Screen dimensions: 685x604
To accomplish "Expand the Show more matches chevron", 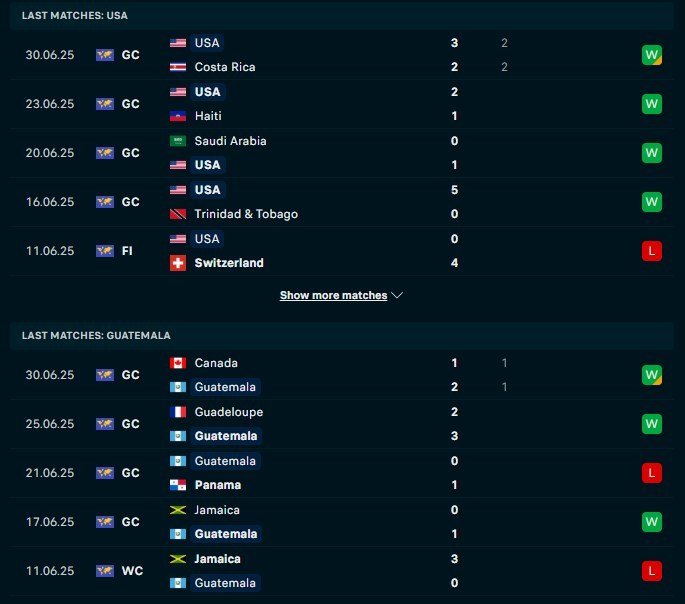I will (397, 296).
